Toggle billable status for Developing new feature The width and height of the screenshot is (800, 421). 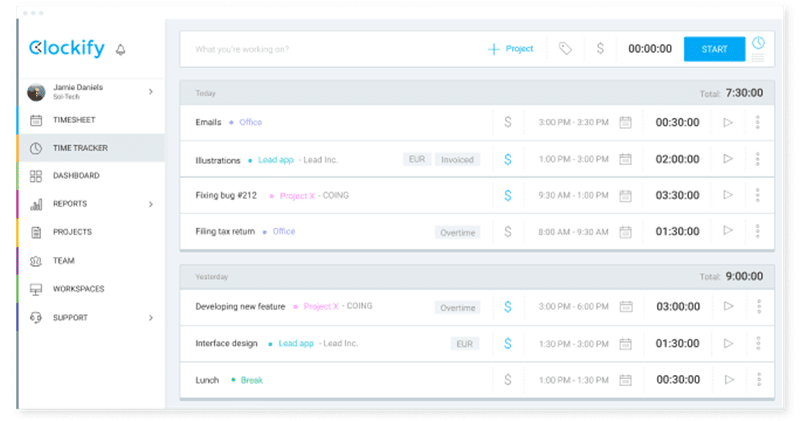[x=508, y=307]
